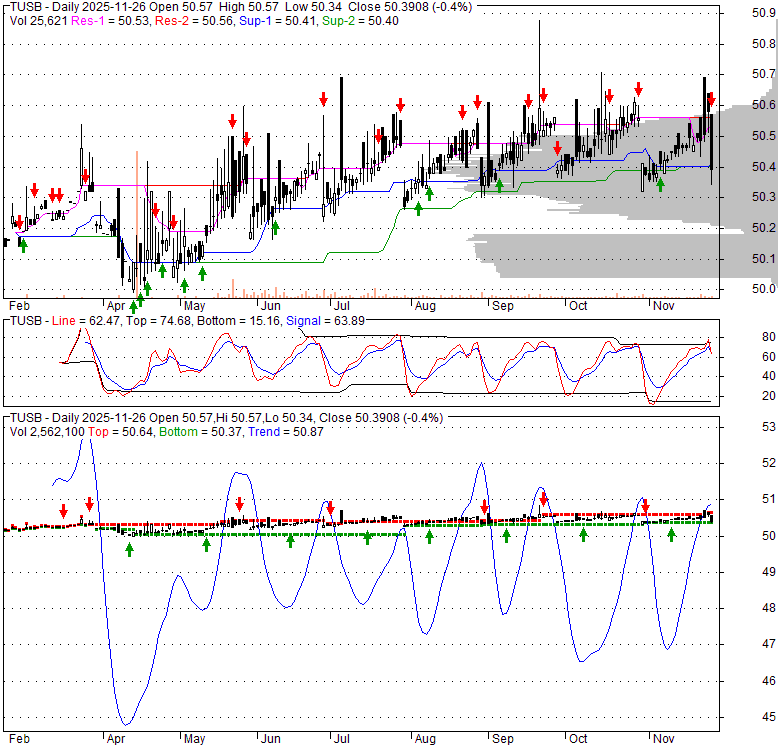
Task: Click the Nov label on the bottom chart axis
Action: tap(662, 739)
